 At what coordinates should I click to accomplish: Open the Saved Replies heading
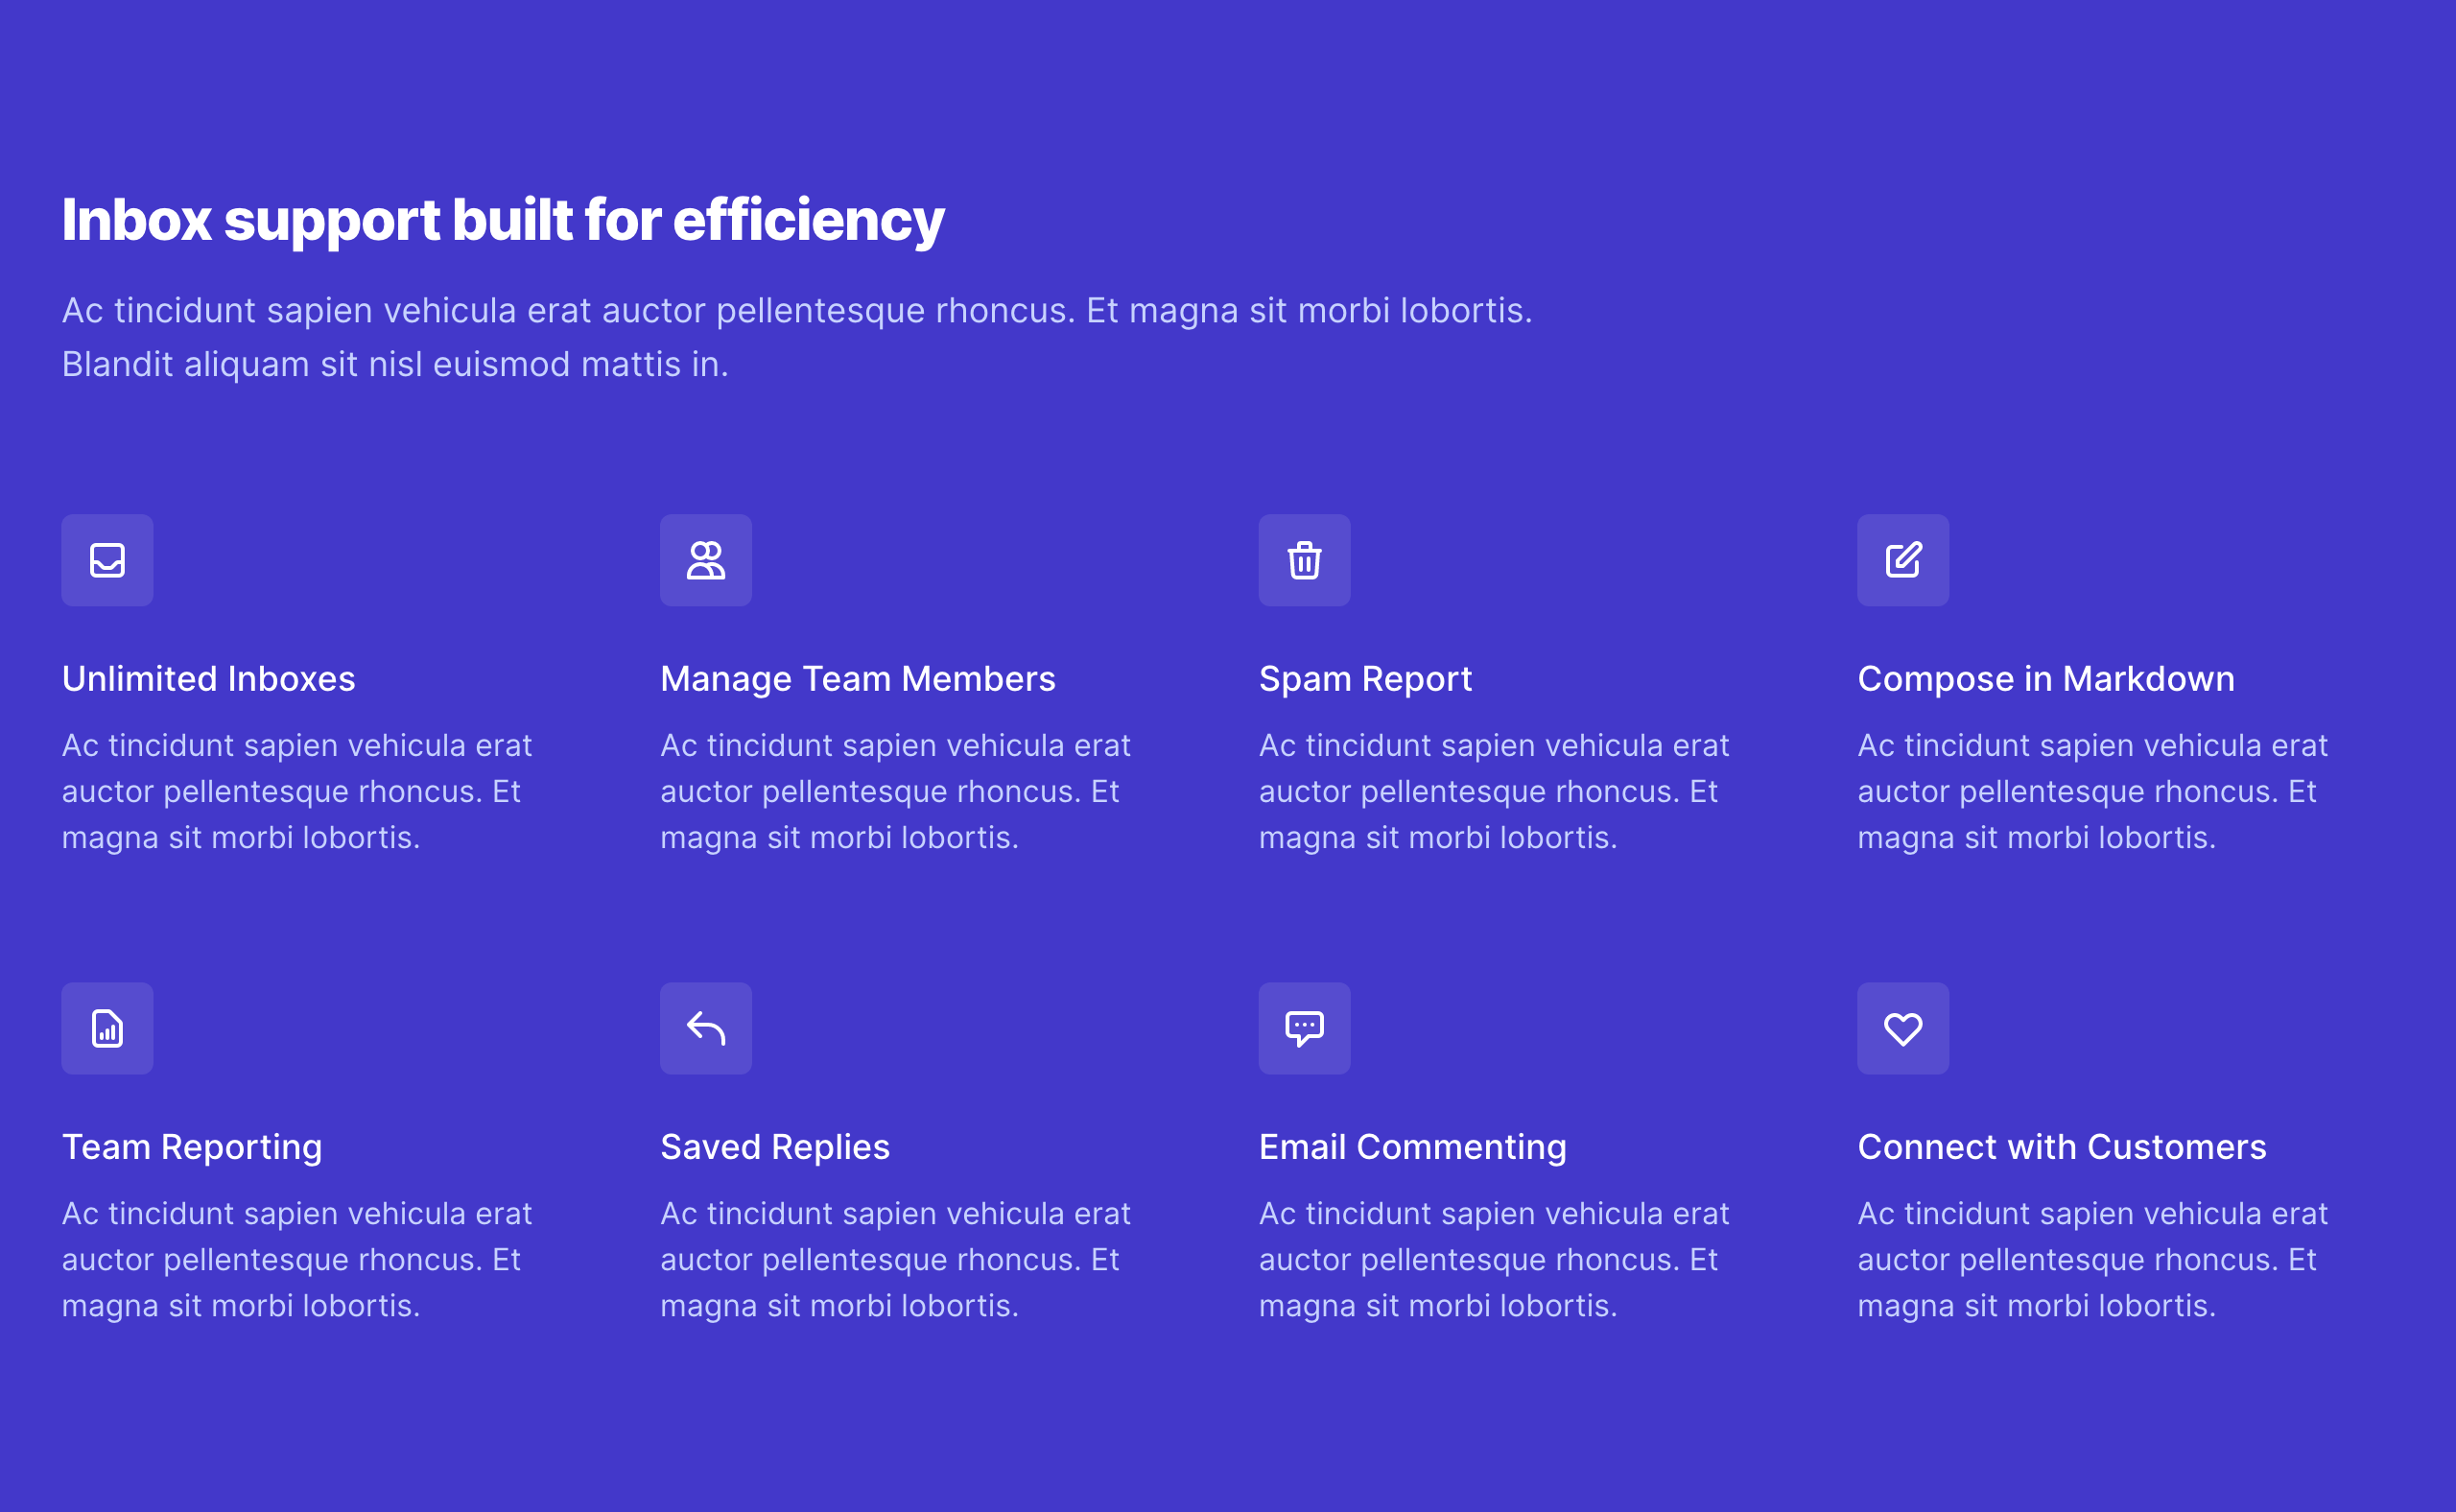[774, 1147]
